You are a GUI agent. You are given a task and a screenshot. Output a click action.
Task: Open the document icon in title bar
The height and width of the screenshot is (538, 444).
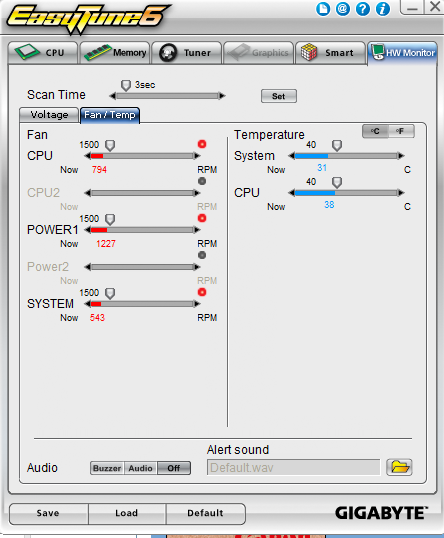323,9
